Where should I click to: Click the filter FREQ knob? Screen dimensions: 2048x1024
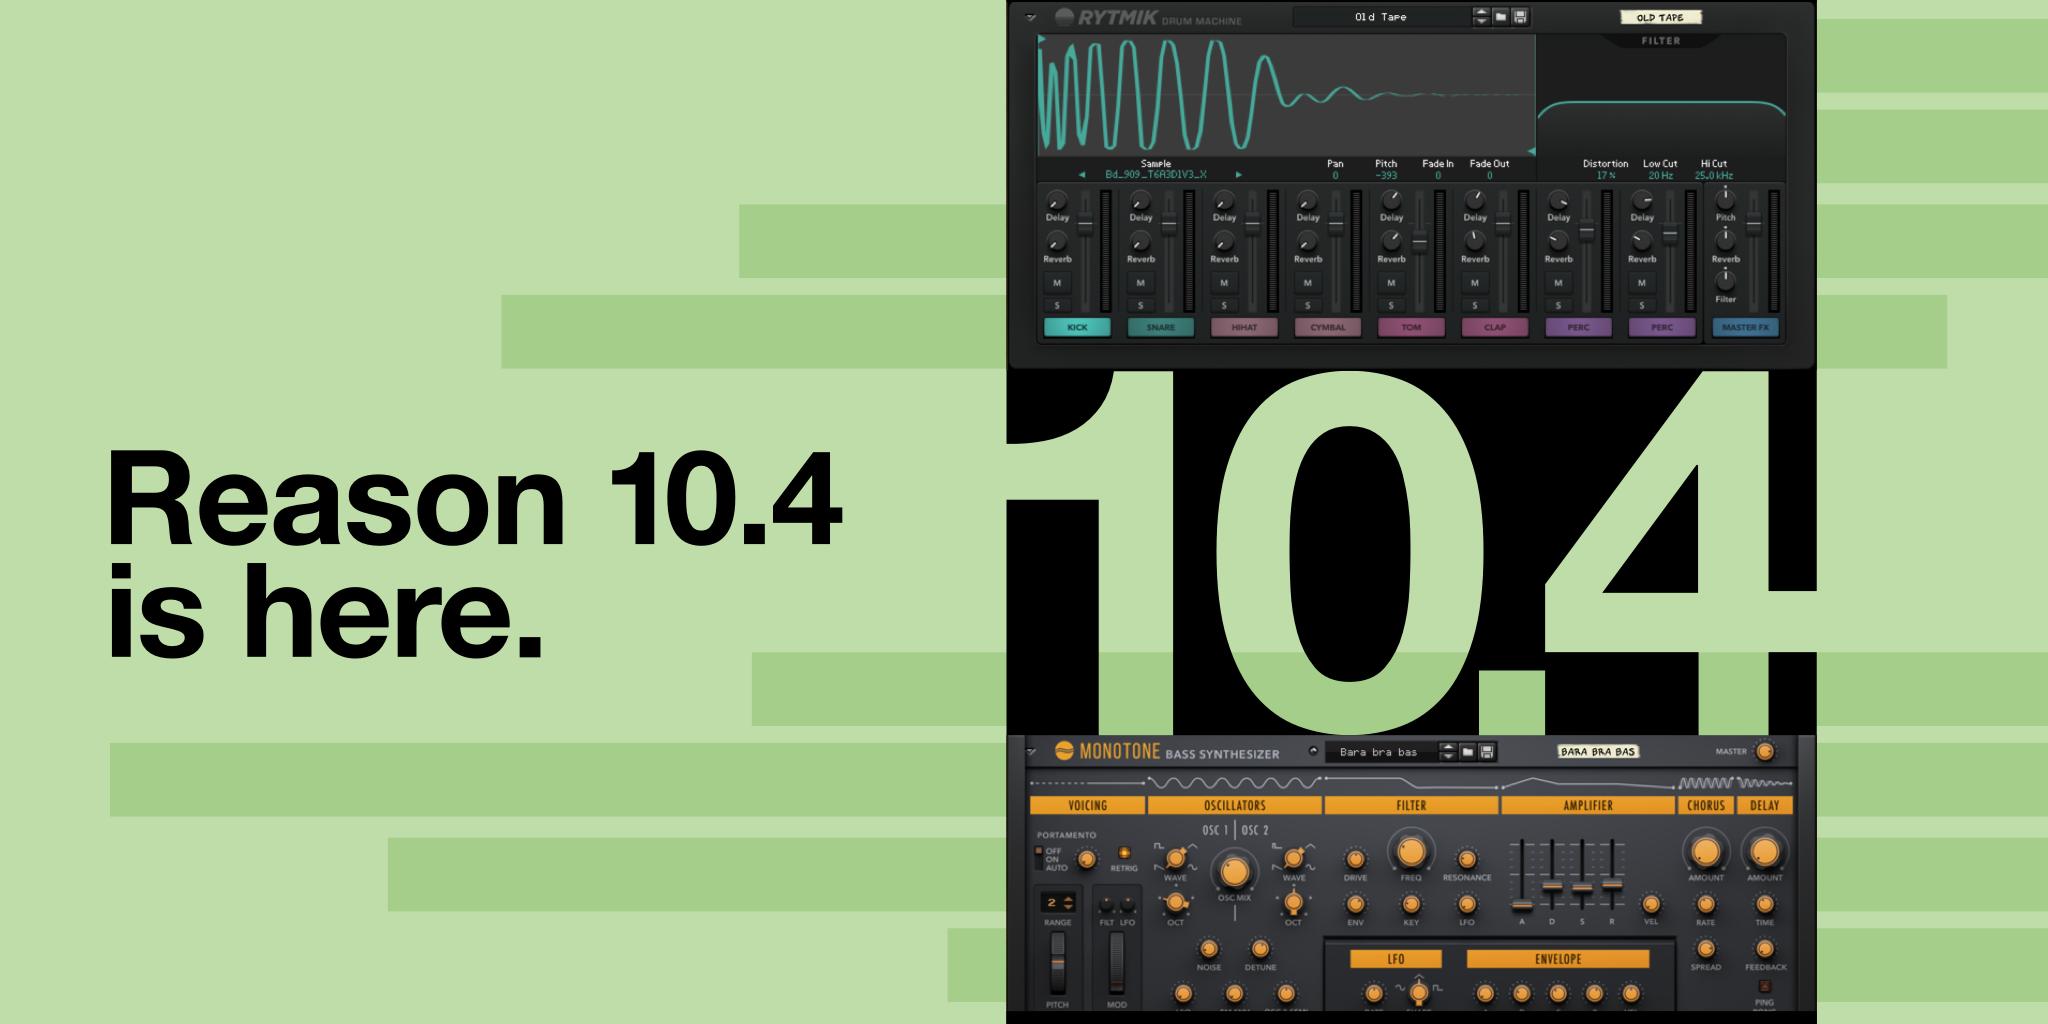click(1410, 852)
